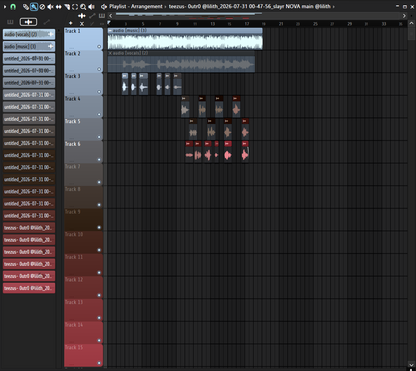Click the audio [vocals] waveform on Track 2
Screen dimensions: 416x371
pyautogui.click(x=181, y=64)
